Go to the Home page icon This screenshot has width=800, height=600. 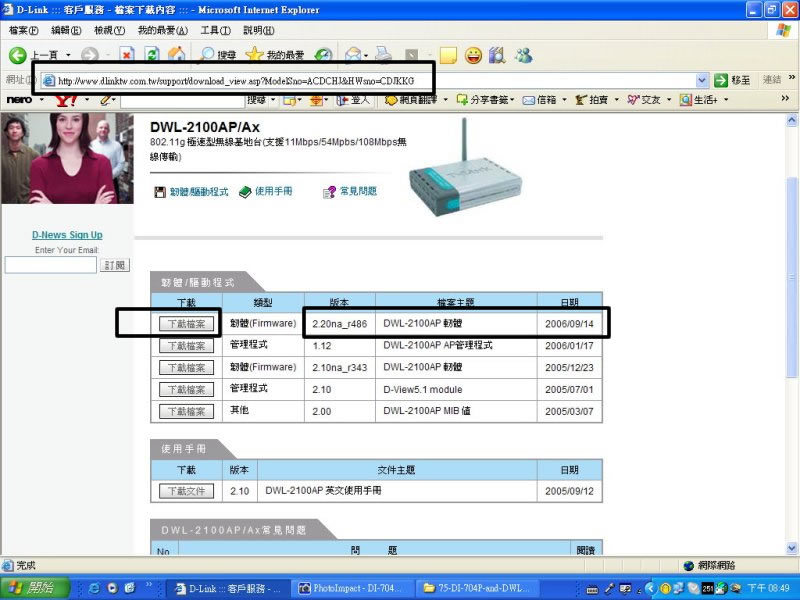[x=177, y=55]
